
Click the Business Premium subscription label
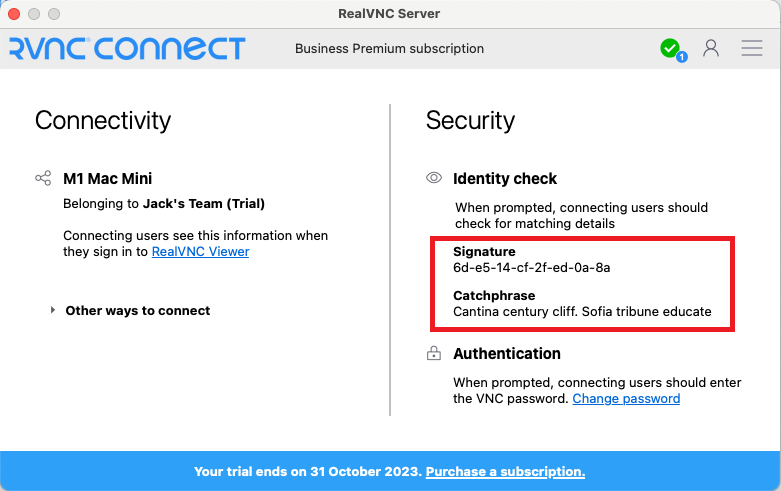[x=390, y=48]
